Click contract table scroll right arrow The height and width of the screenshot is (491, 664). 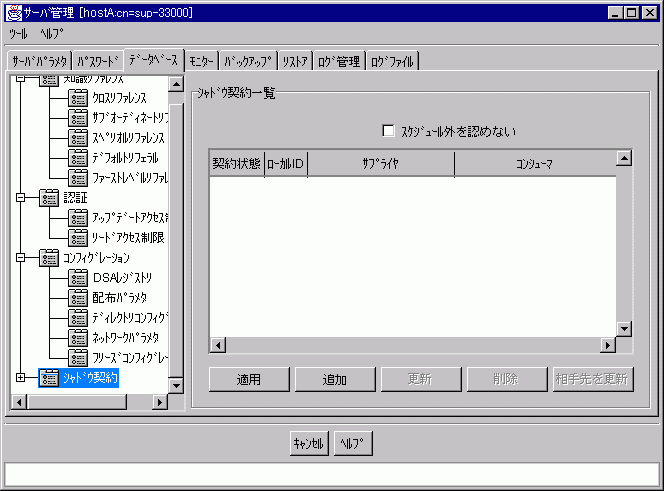tap(608, 345)
